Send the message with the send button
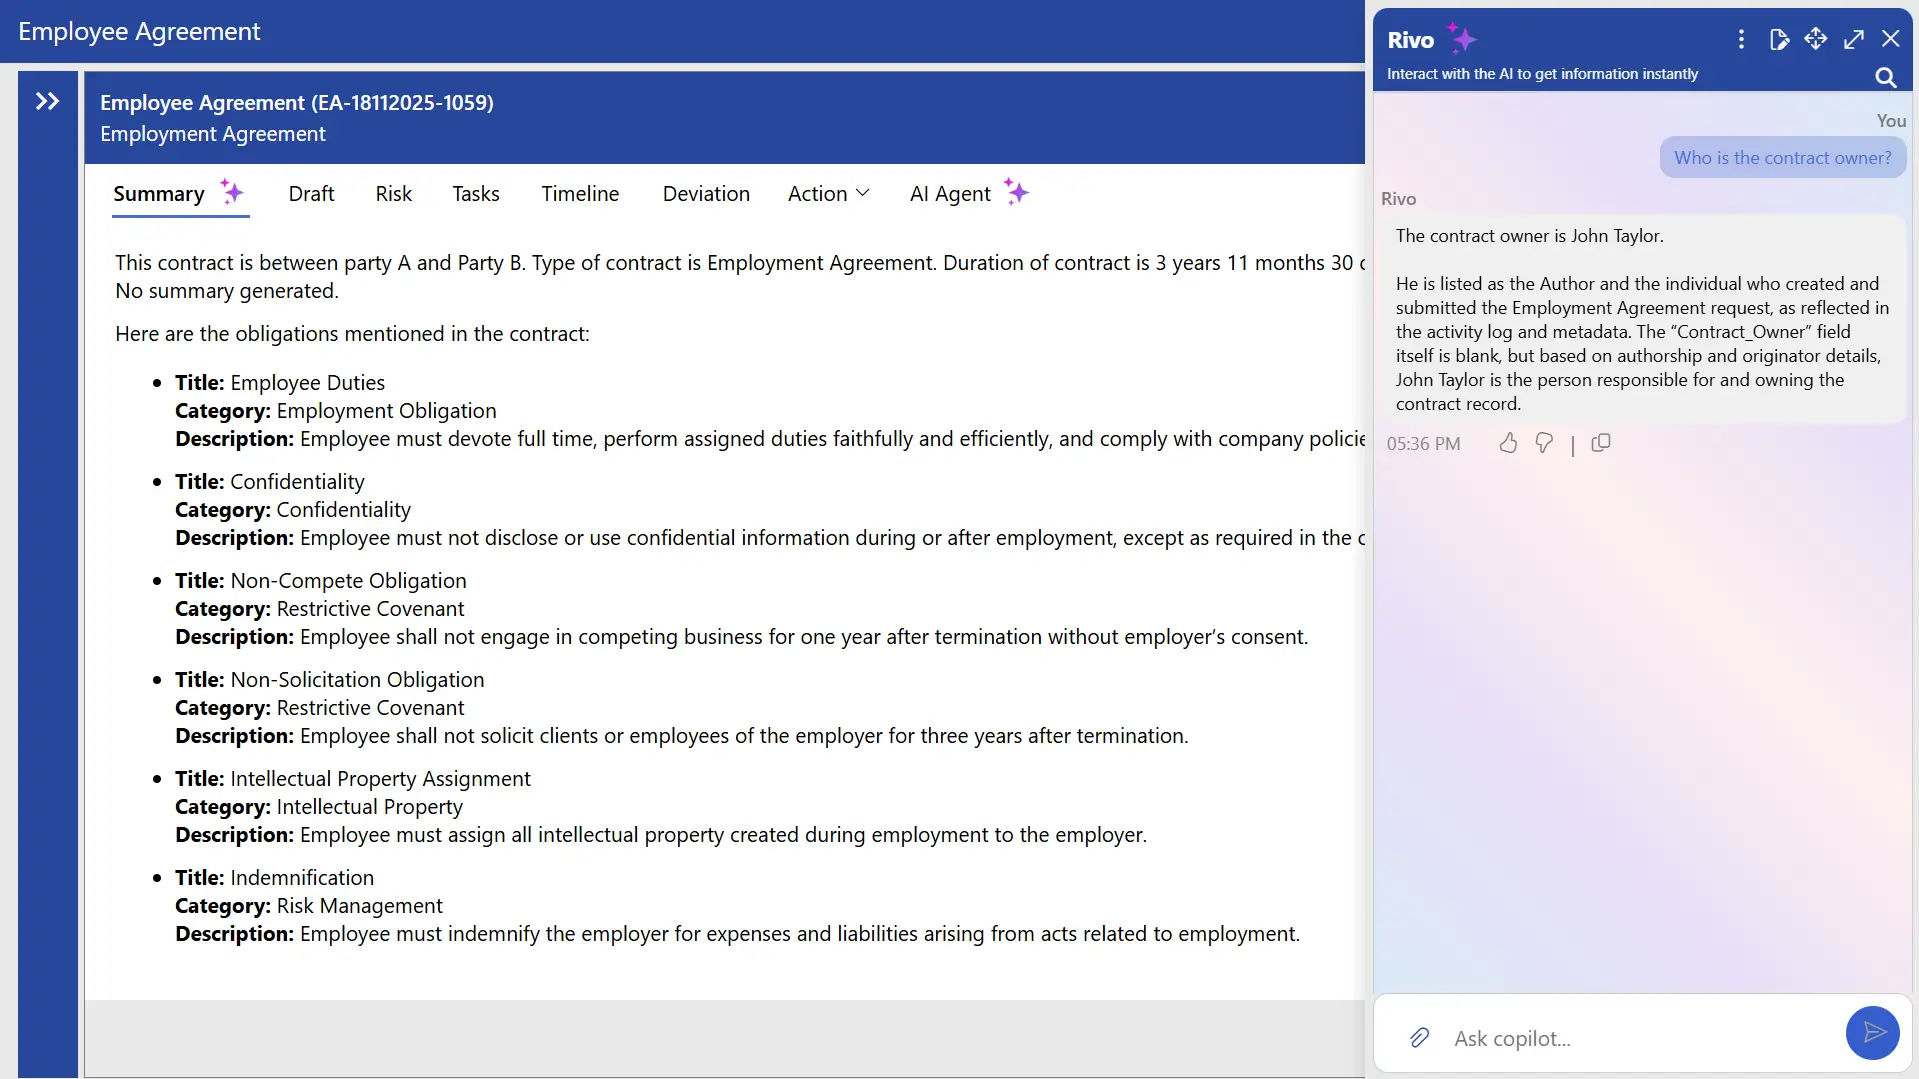Viewport: 1919px width, 1079px height. (1872, 1032)
